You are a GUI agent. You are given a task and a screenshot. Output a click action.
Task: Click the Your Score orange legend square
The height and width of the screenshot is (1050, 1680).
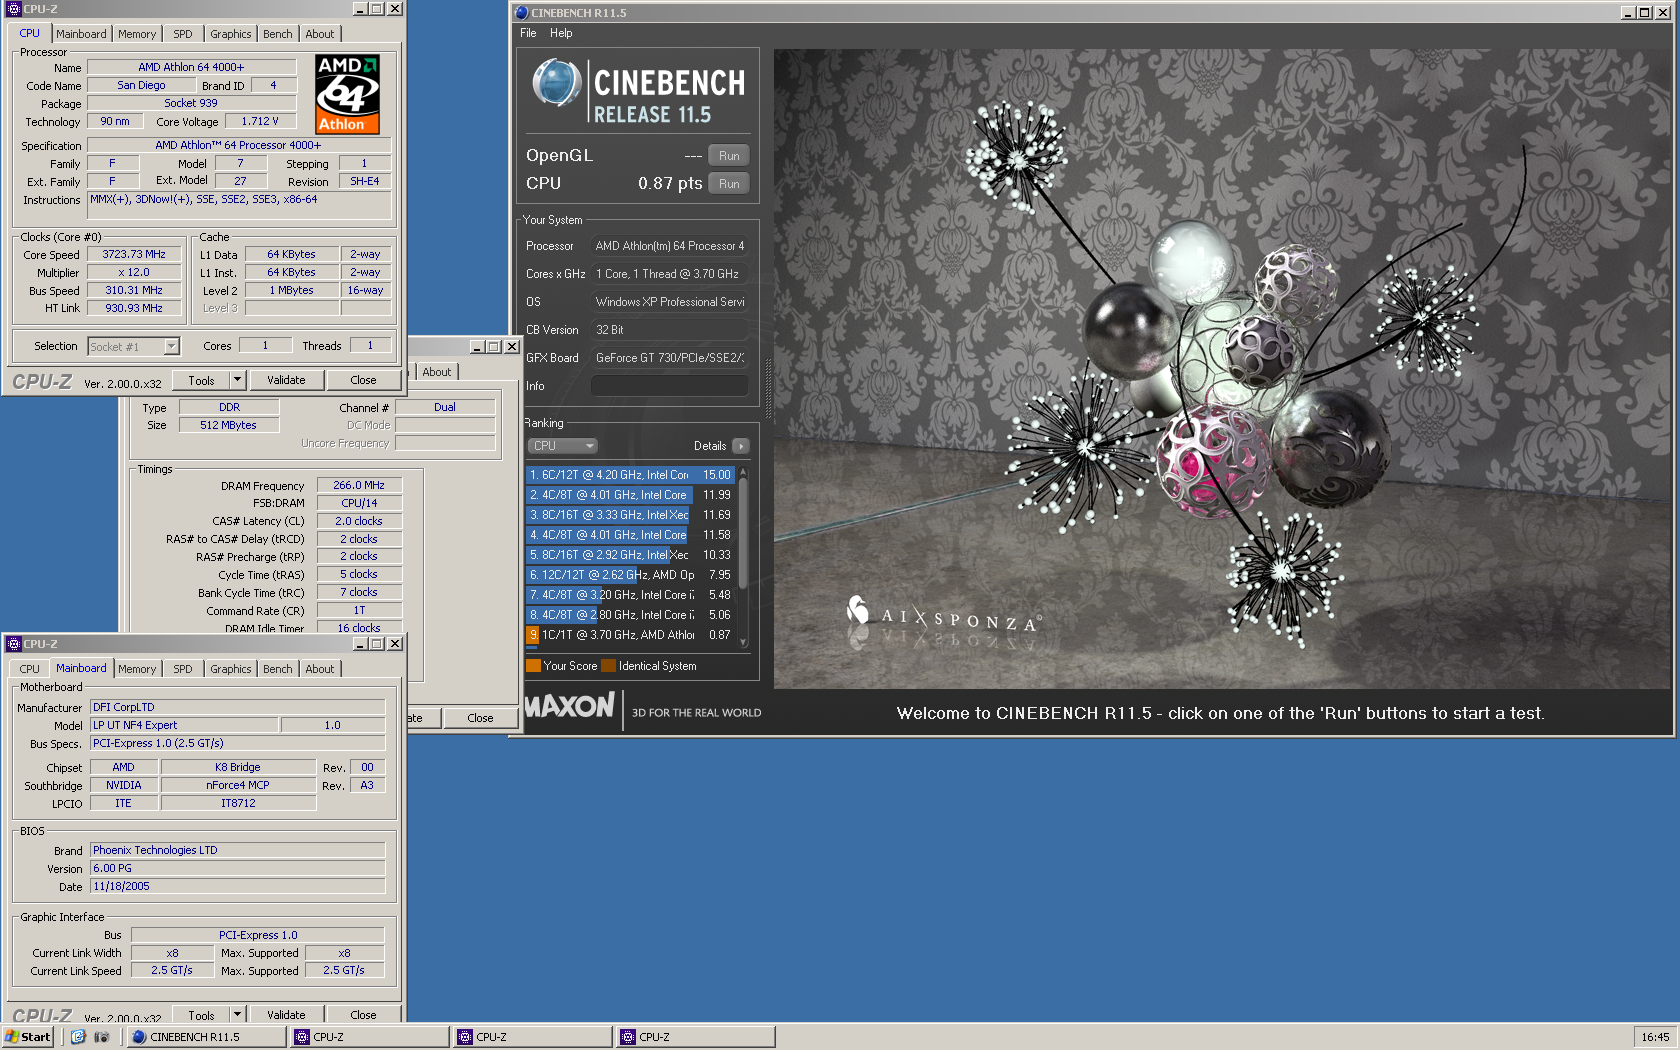click(533, 666)
